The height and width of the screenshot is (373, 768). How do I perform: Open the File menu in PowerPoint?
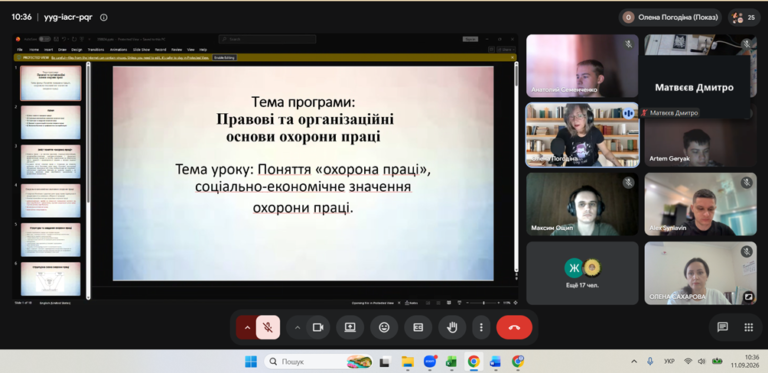(x=20, y=49)
